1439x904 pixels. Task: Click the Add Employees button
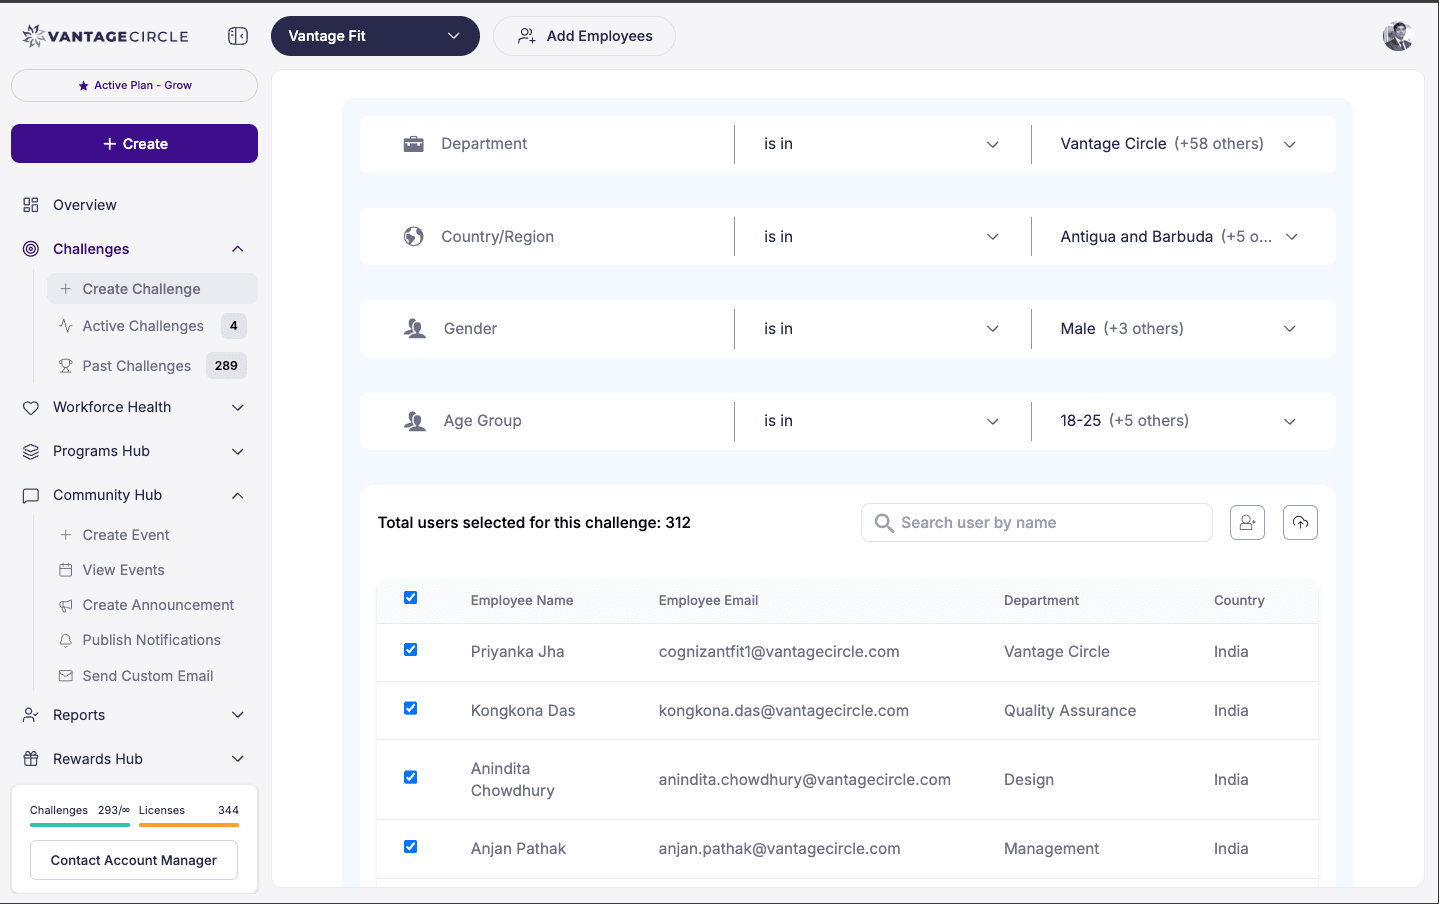tap(584, 36)
